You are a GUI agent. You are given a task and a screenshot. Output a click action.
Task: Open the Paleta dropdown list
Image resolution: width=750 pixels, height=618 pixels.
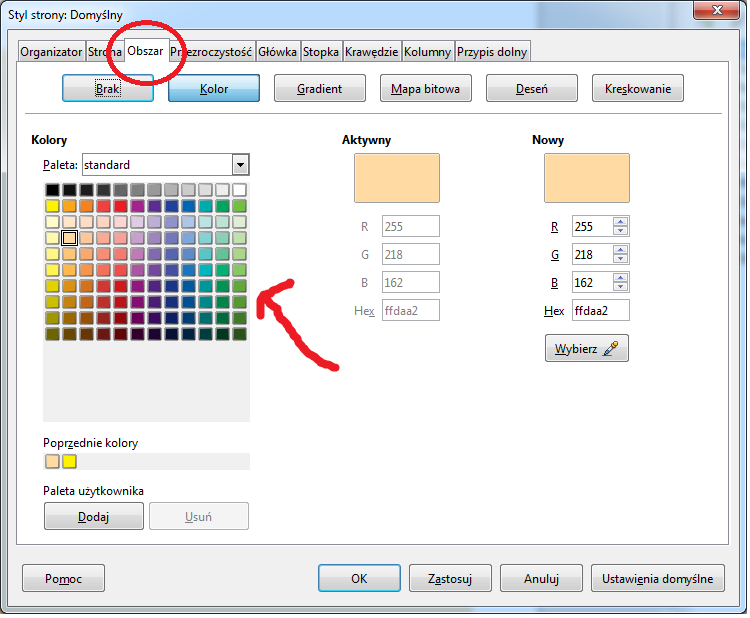[x=240, y=165]
